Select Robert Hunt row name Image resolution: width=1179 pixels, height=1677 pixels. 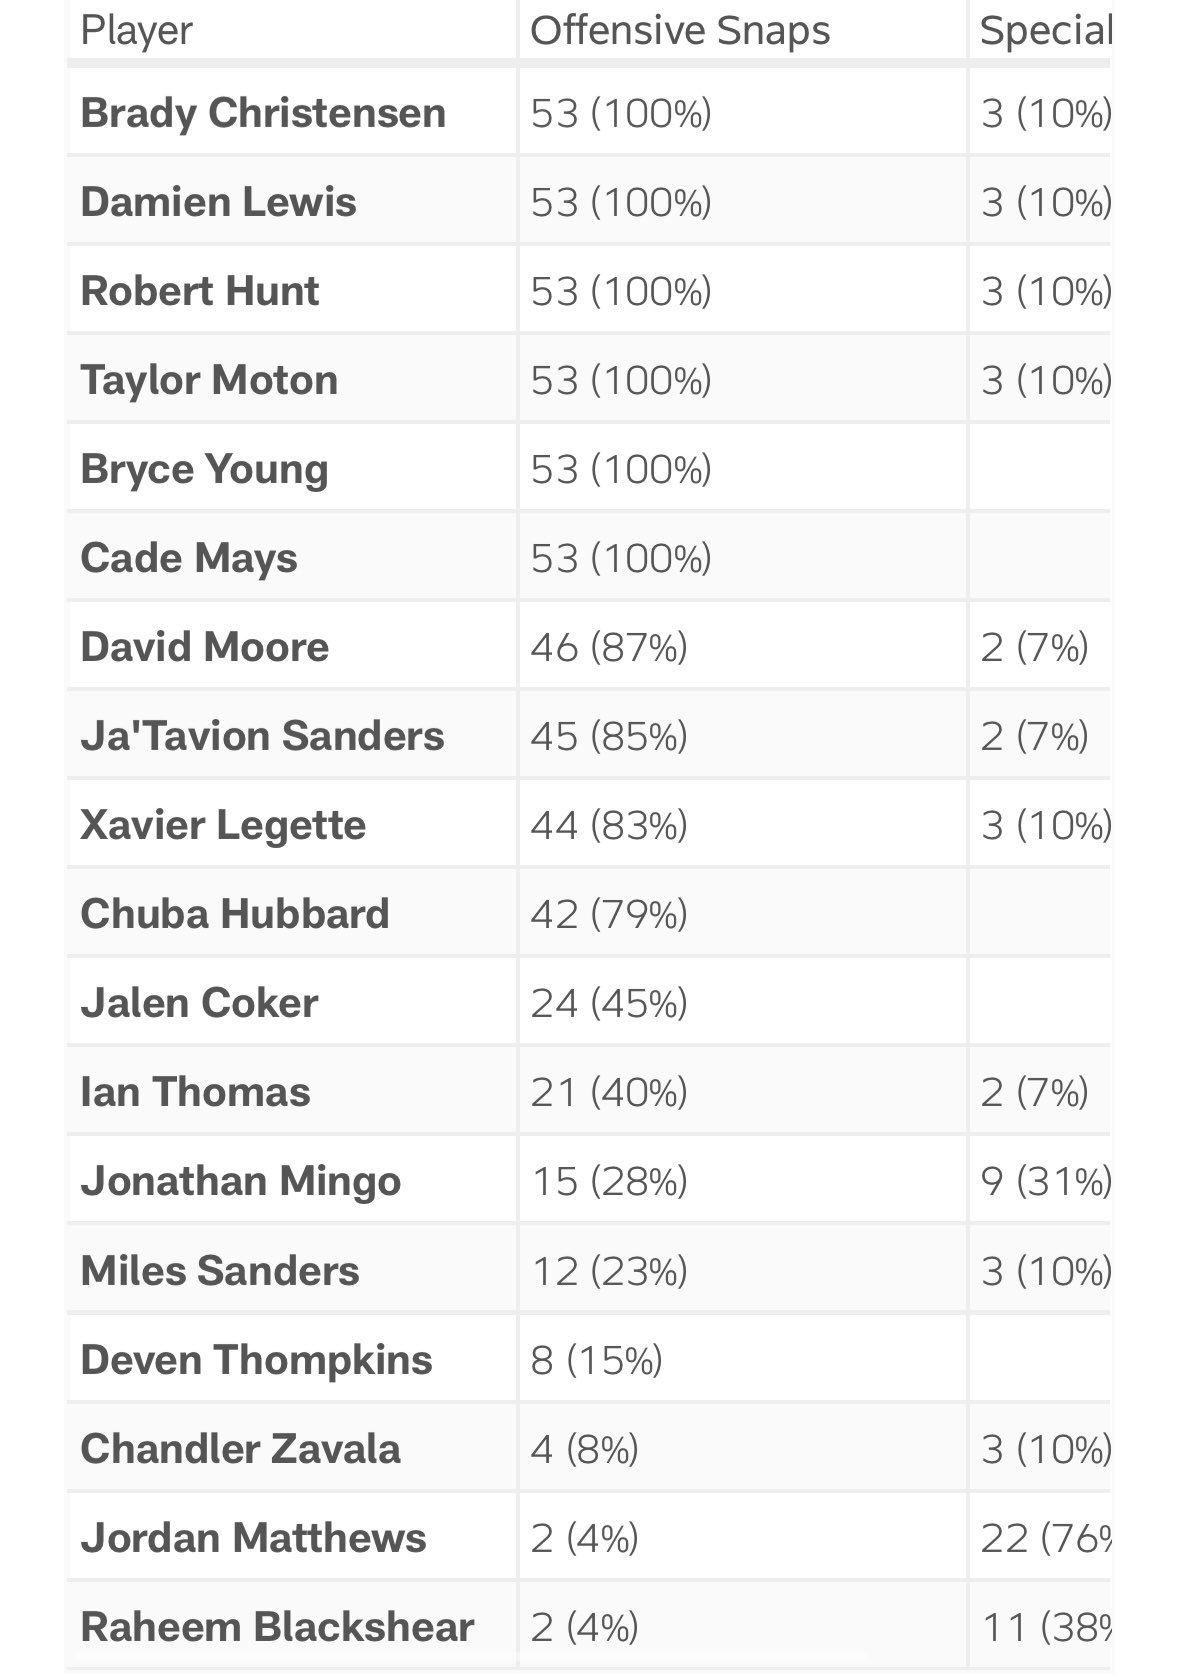tap(200, 290)
